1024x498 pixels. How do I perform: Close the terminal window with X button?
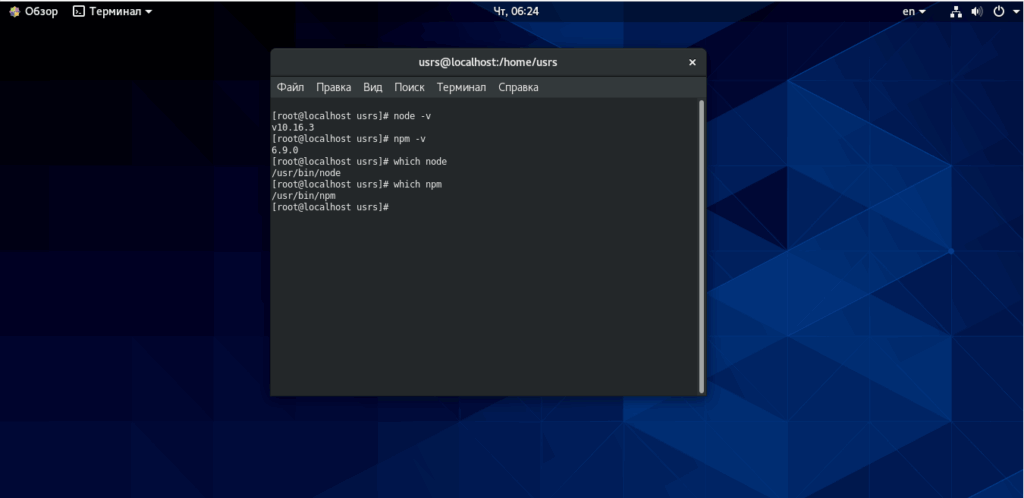[x=692, y=63]
